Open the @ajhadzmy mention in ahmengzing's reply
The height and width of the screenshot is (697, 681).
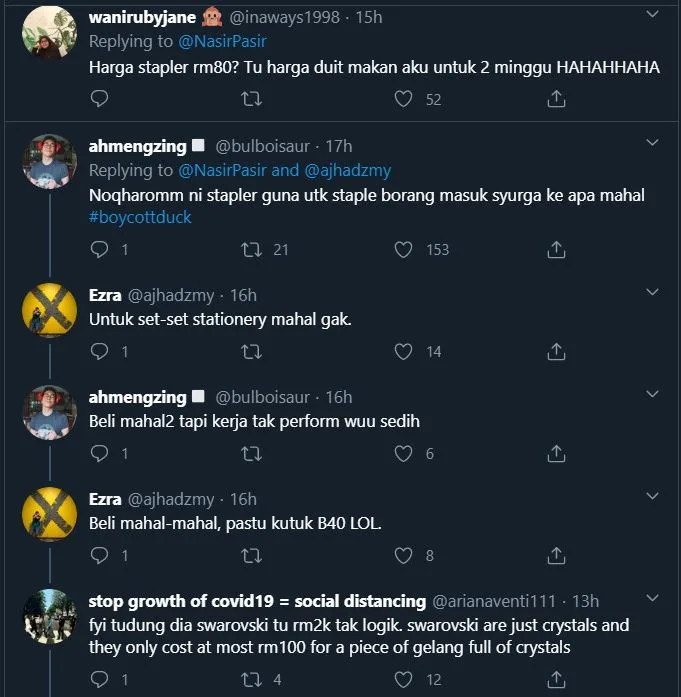point(346,170)
